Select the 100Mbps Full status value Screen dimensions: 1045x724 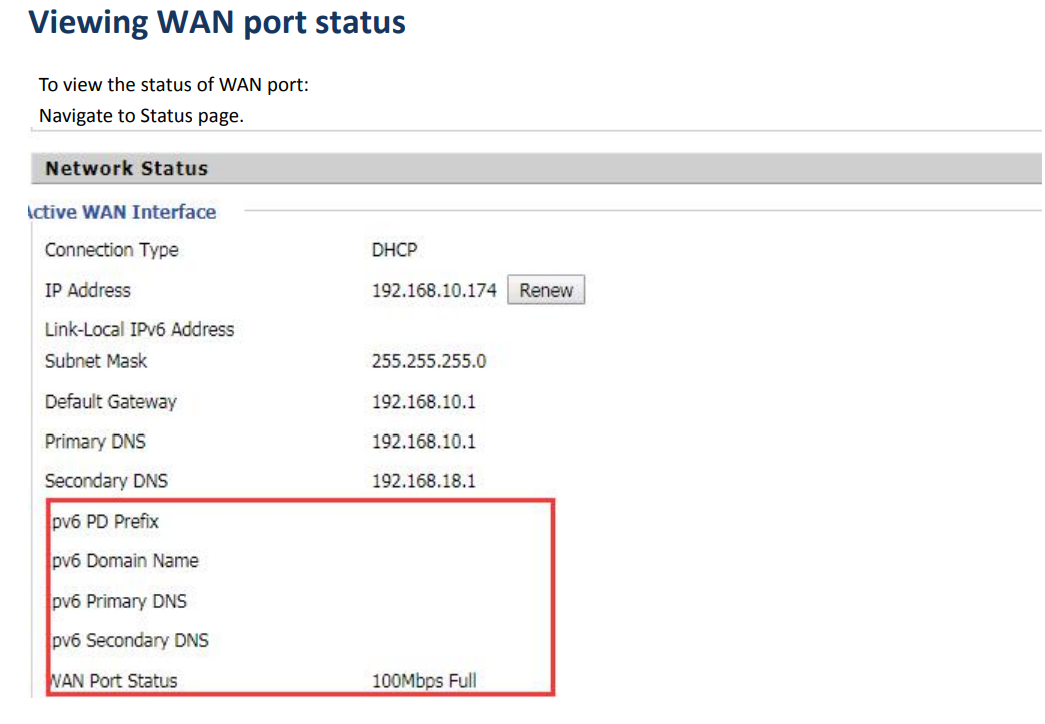click(424, 681)
